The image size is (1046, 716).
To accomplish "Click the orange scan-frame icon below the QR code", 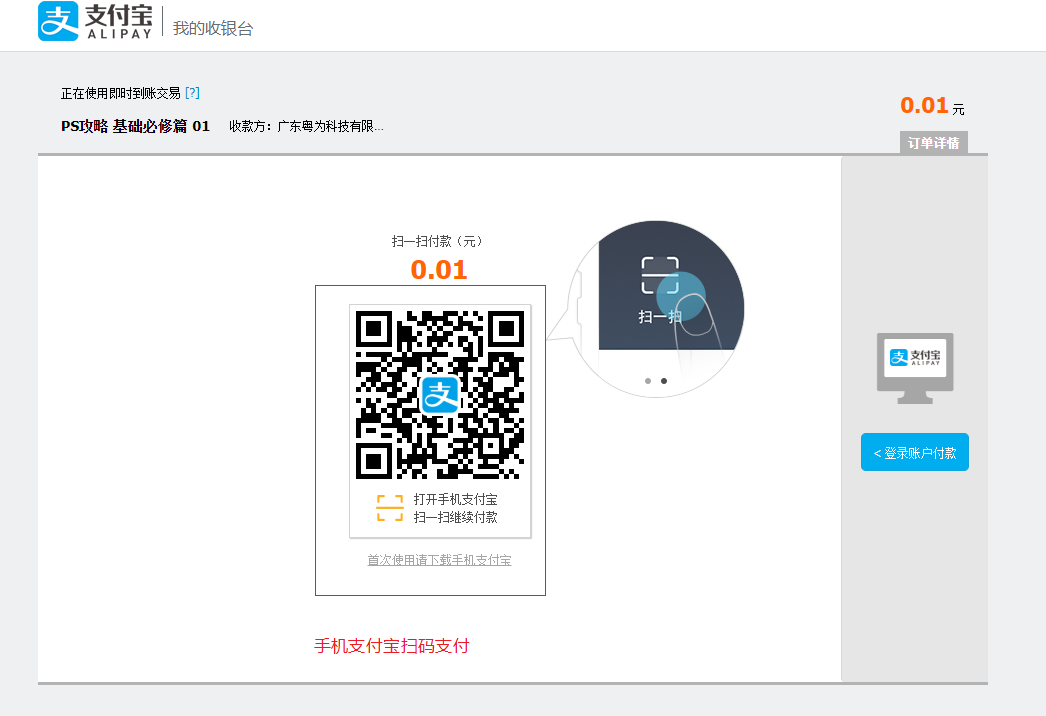I will (x=390, y=508).
